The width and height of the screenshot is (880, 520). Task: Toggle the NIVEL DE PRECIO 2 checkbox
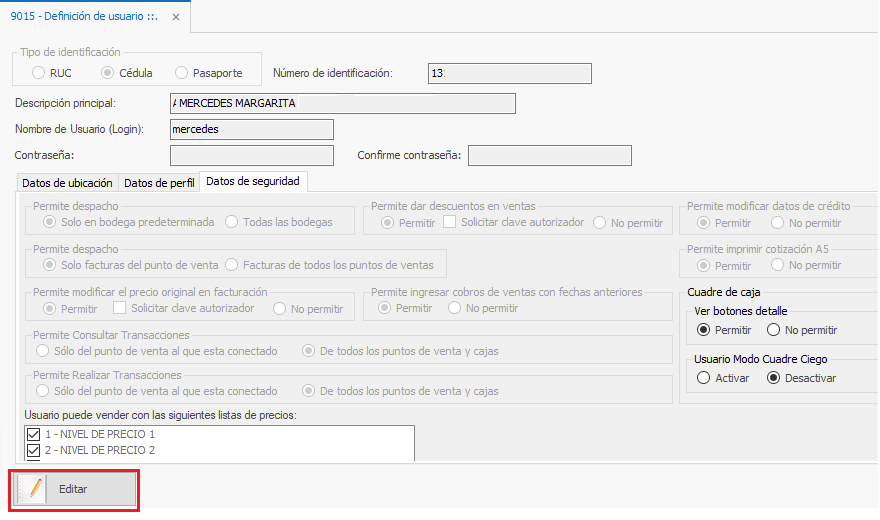tap(34, 451)
